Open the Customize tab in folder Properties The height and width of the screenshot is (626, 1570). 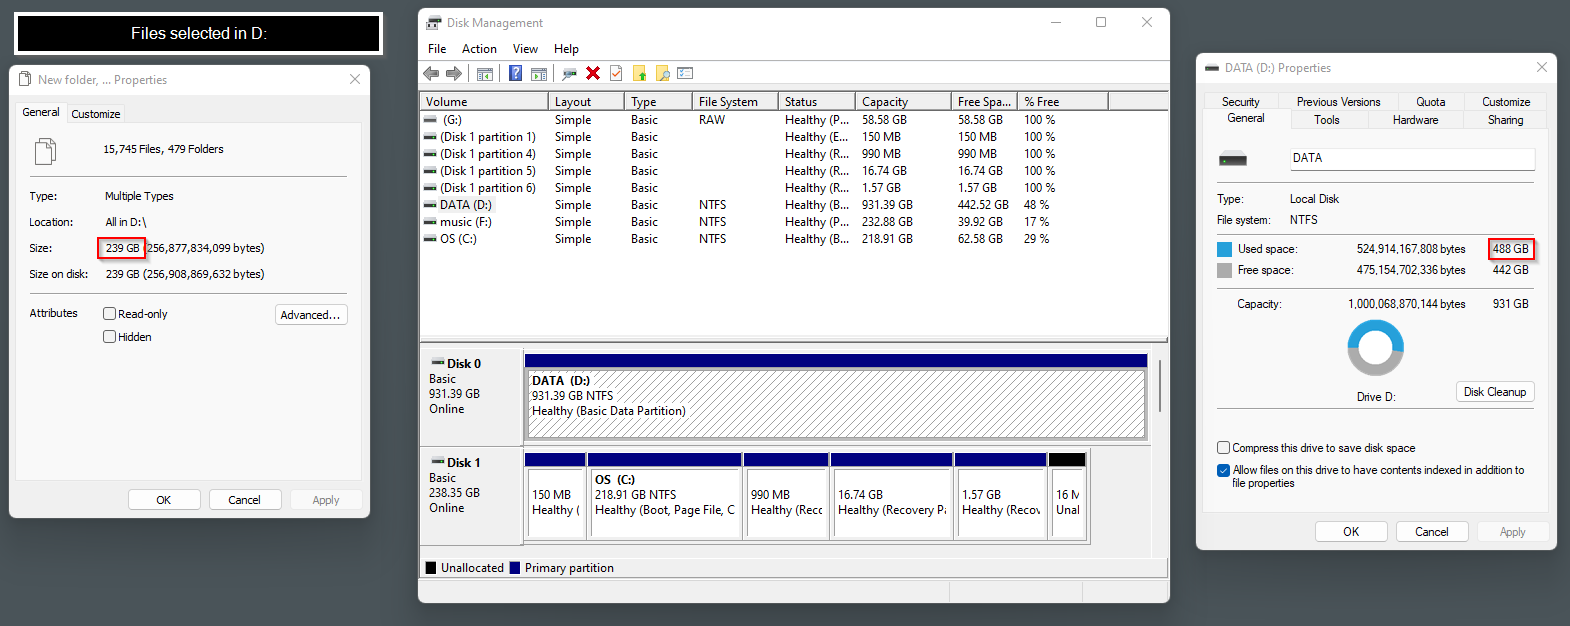click(x=96, y=114)
